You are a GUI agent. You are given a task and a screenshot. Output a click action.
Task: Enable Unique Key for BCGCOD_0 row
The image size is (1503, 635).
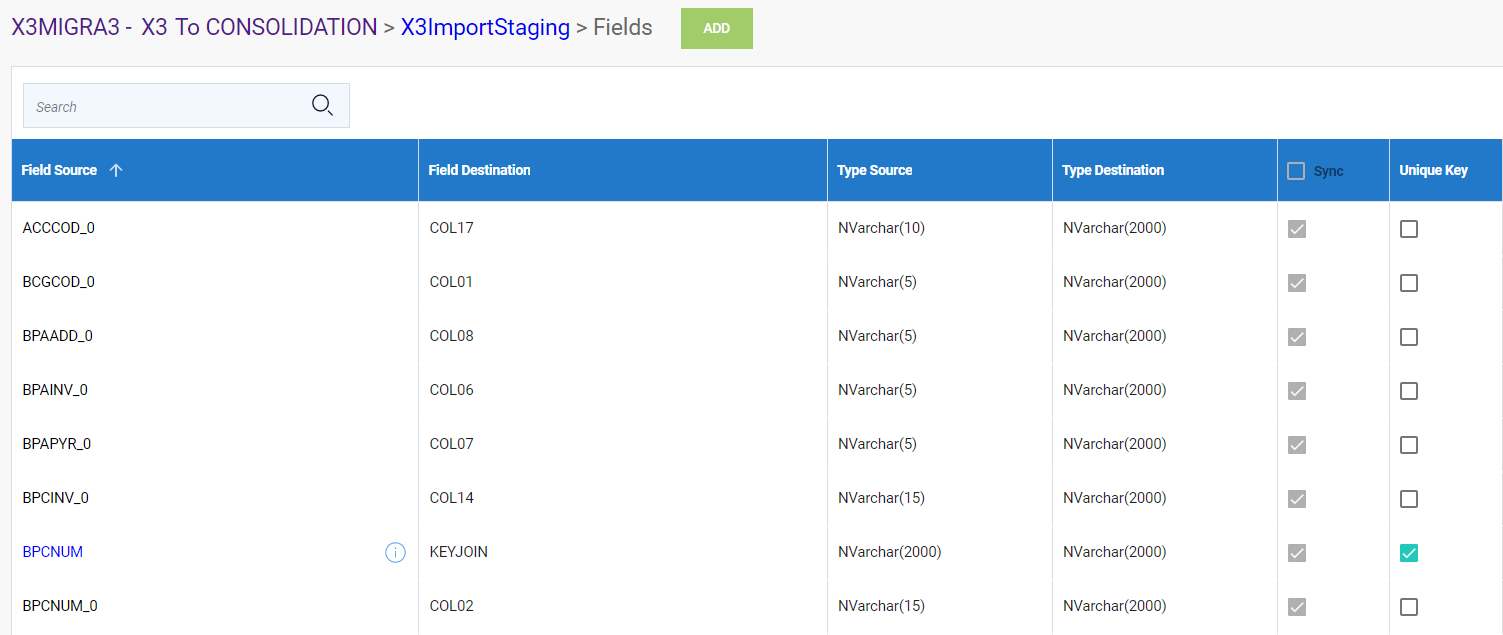point(1409,283)
